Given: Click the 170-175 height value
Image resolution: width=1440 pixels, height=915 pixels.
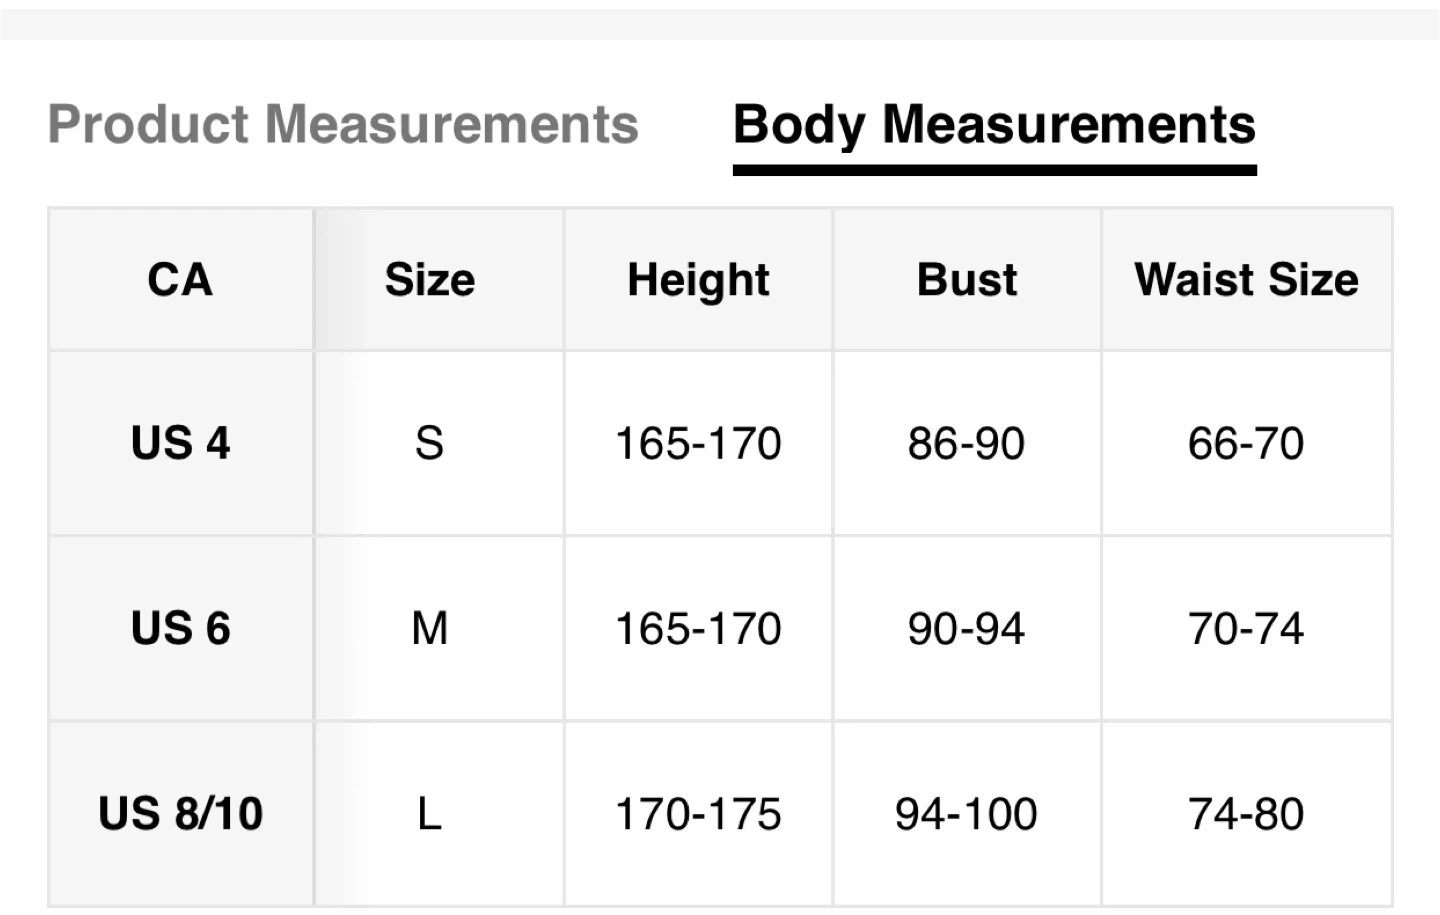Looking at the screenshot, I should click(x=698, y=813).
